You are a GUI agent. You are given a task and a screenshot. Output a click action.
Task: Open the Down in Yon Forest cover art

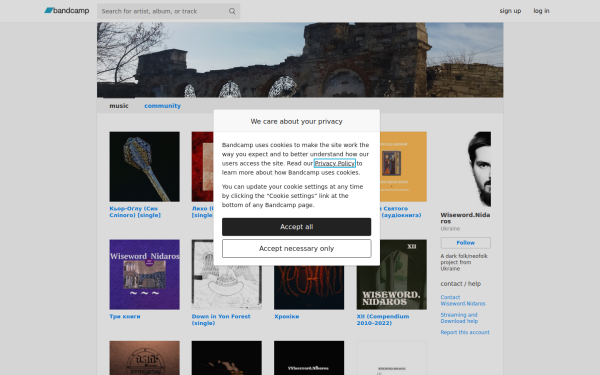click(227, 287)
